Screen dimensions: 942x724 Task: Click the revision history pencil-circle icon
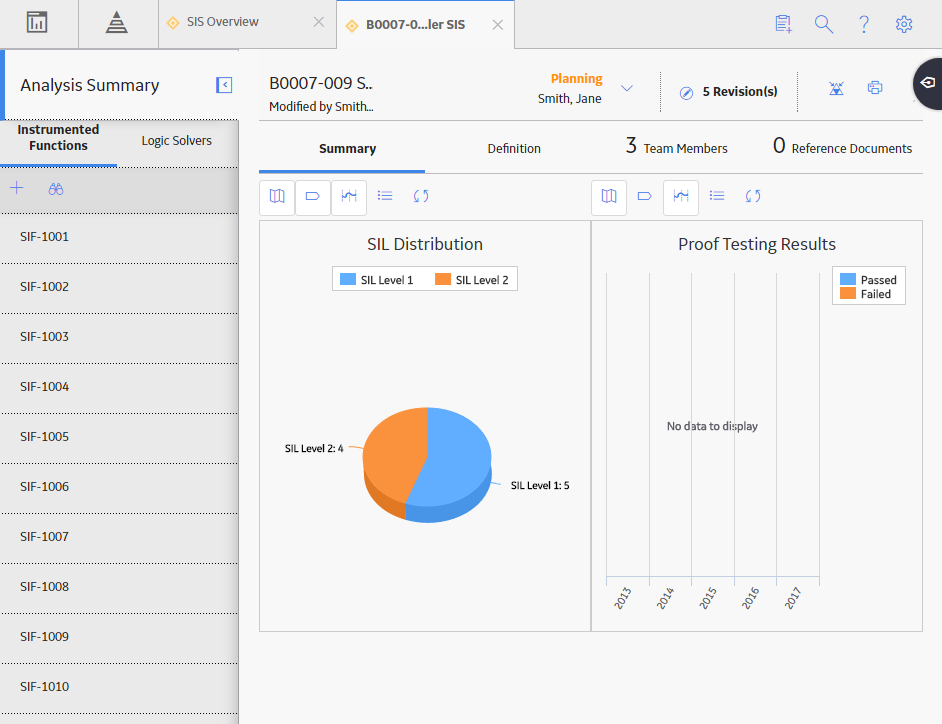click(686, 93)
